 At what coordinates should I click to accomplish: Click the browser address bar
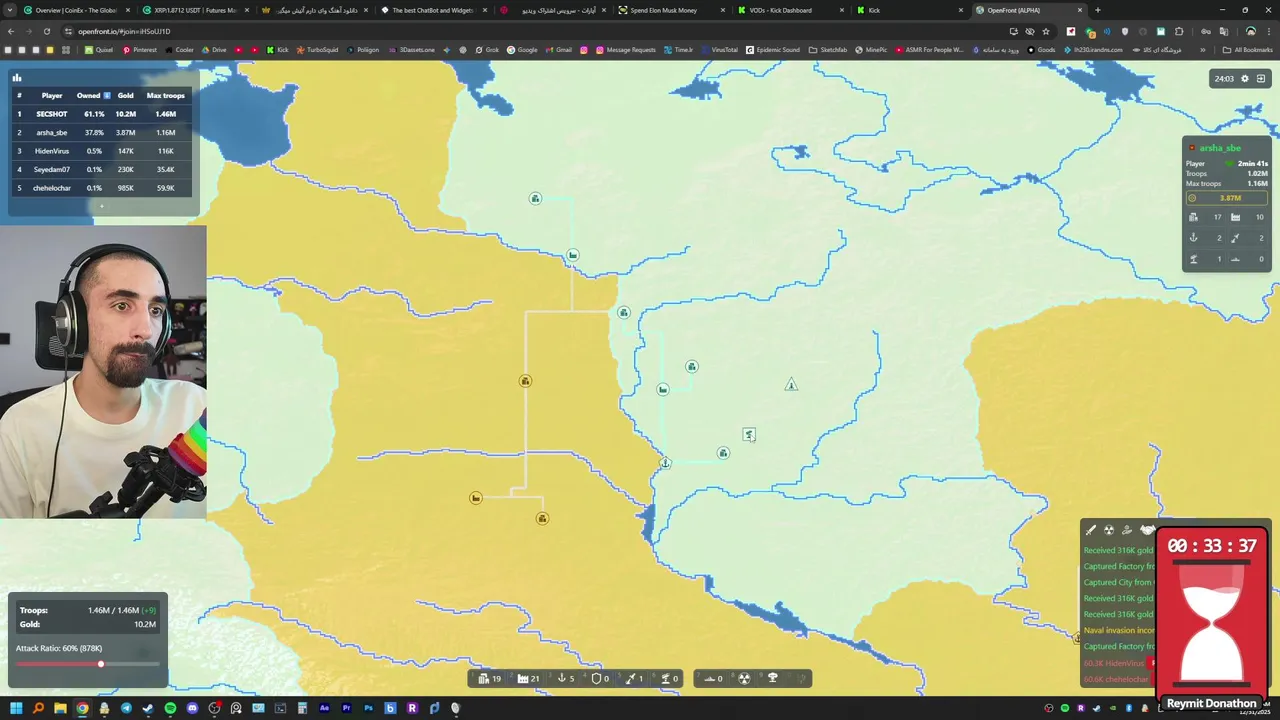[540, 31]
